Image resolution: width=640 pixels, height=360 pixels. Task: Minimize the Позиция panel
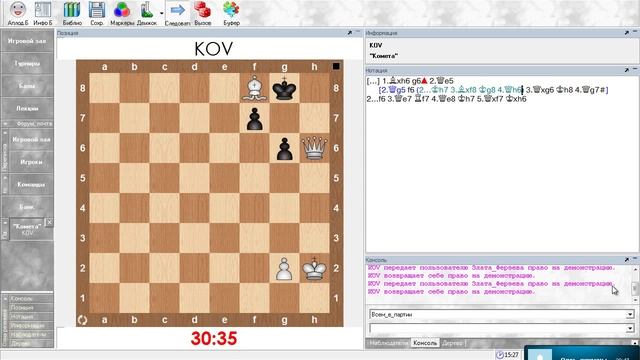358,32
